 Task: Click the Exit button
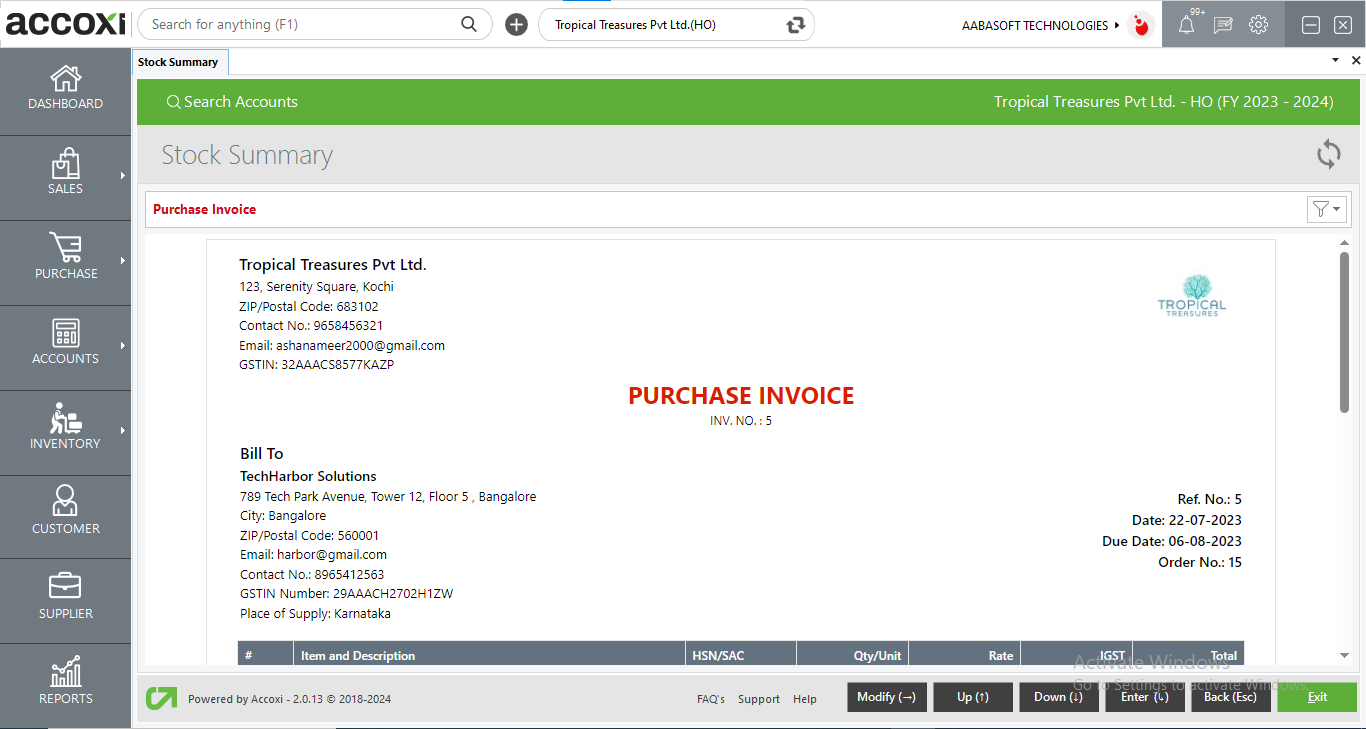click(1316, 697)
